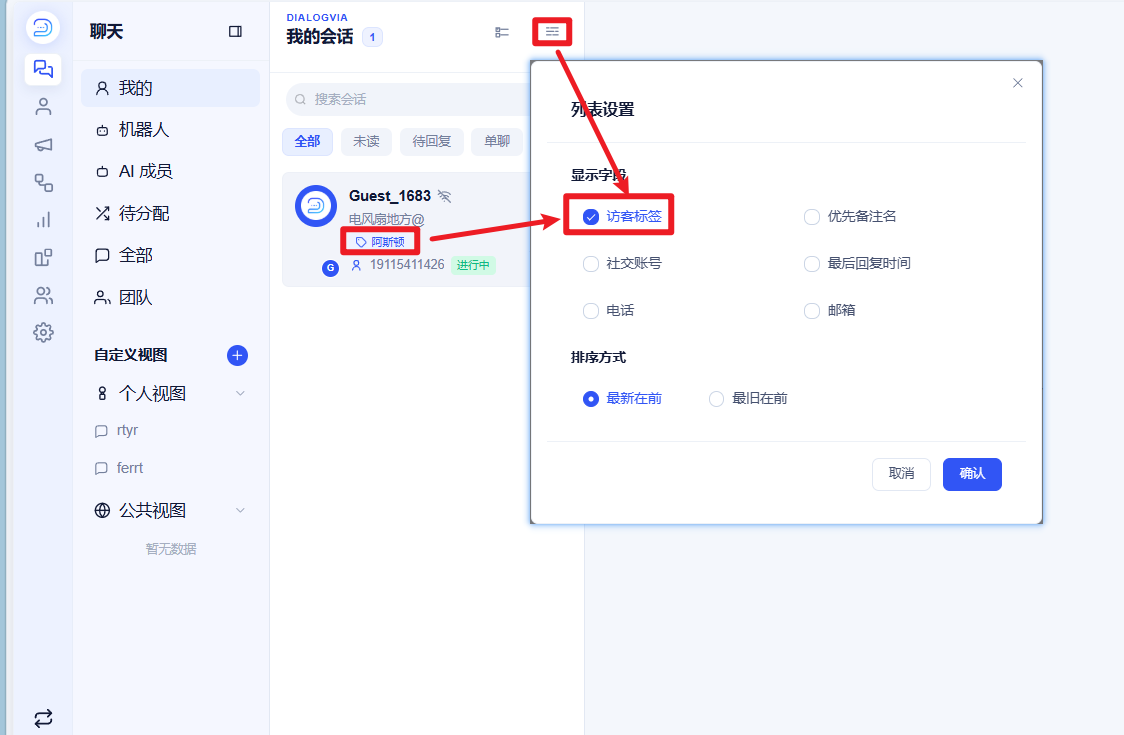Image resolution: width=1124 pixels, height=735 pixels.
Task: Click 确认 to confirm list settings
Action: coord(972,474)
